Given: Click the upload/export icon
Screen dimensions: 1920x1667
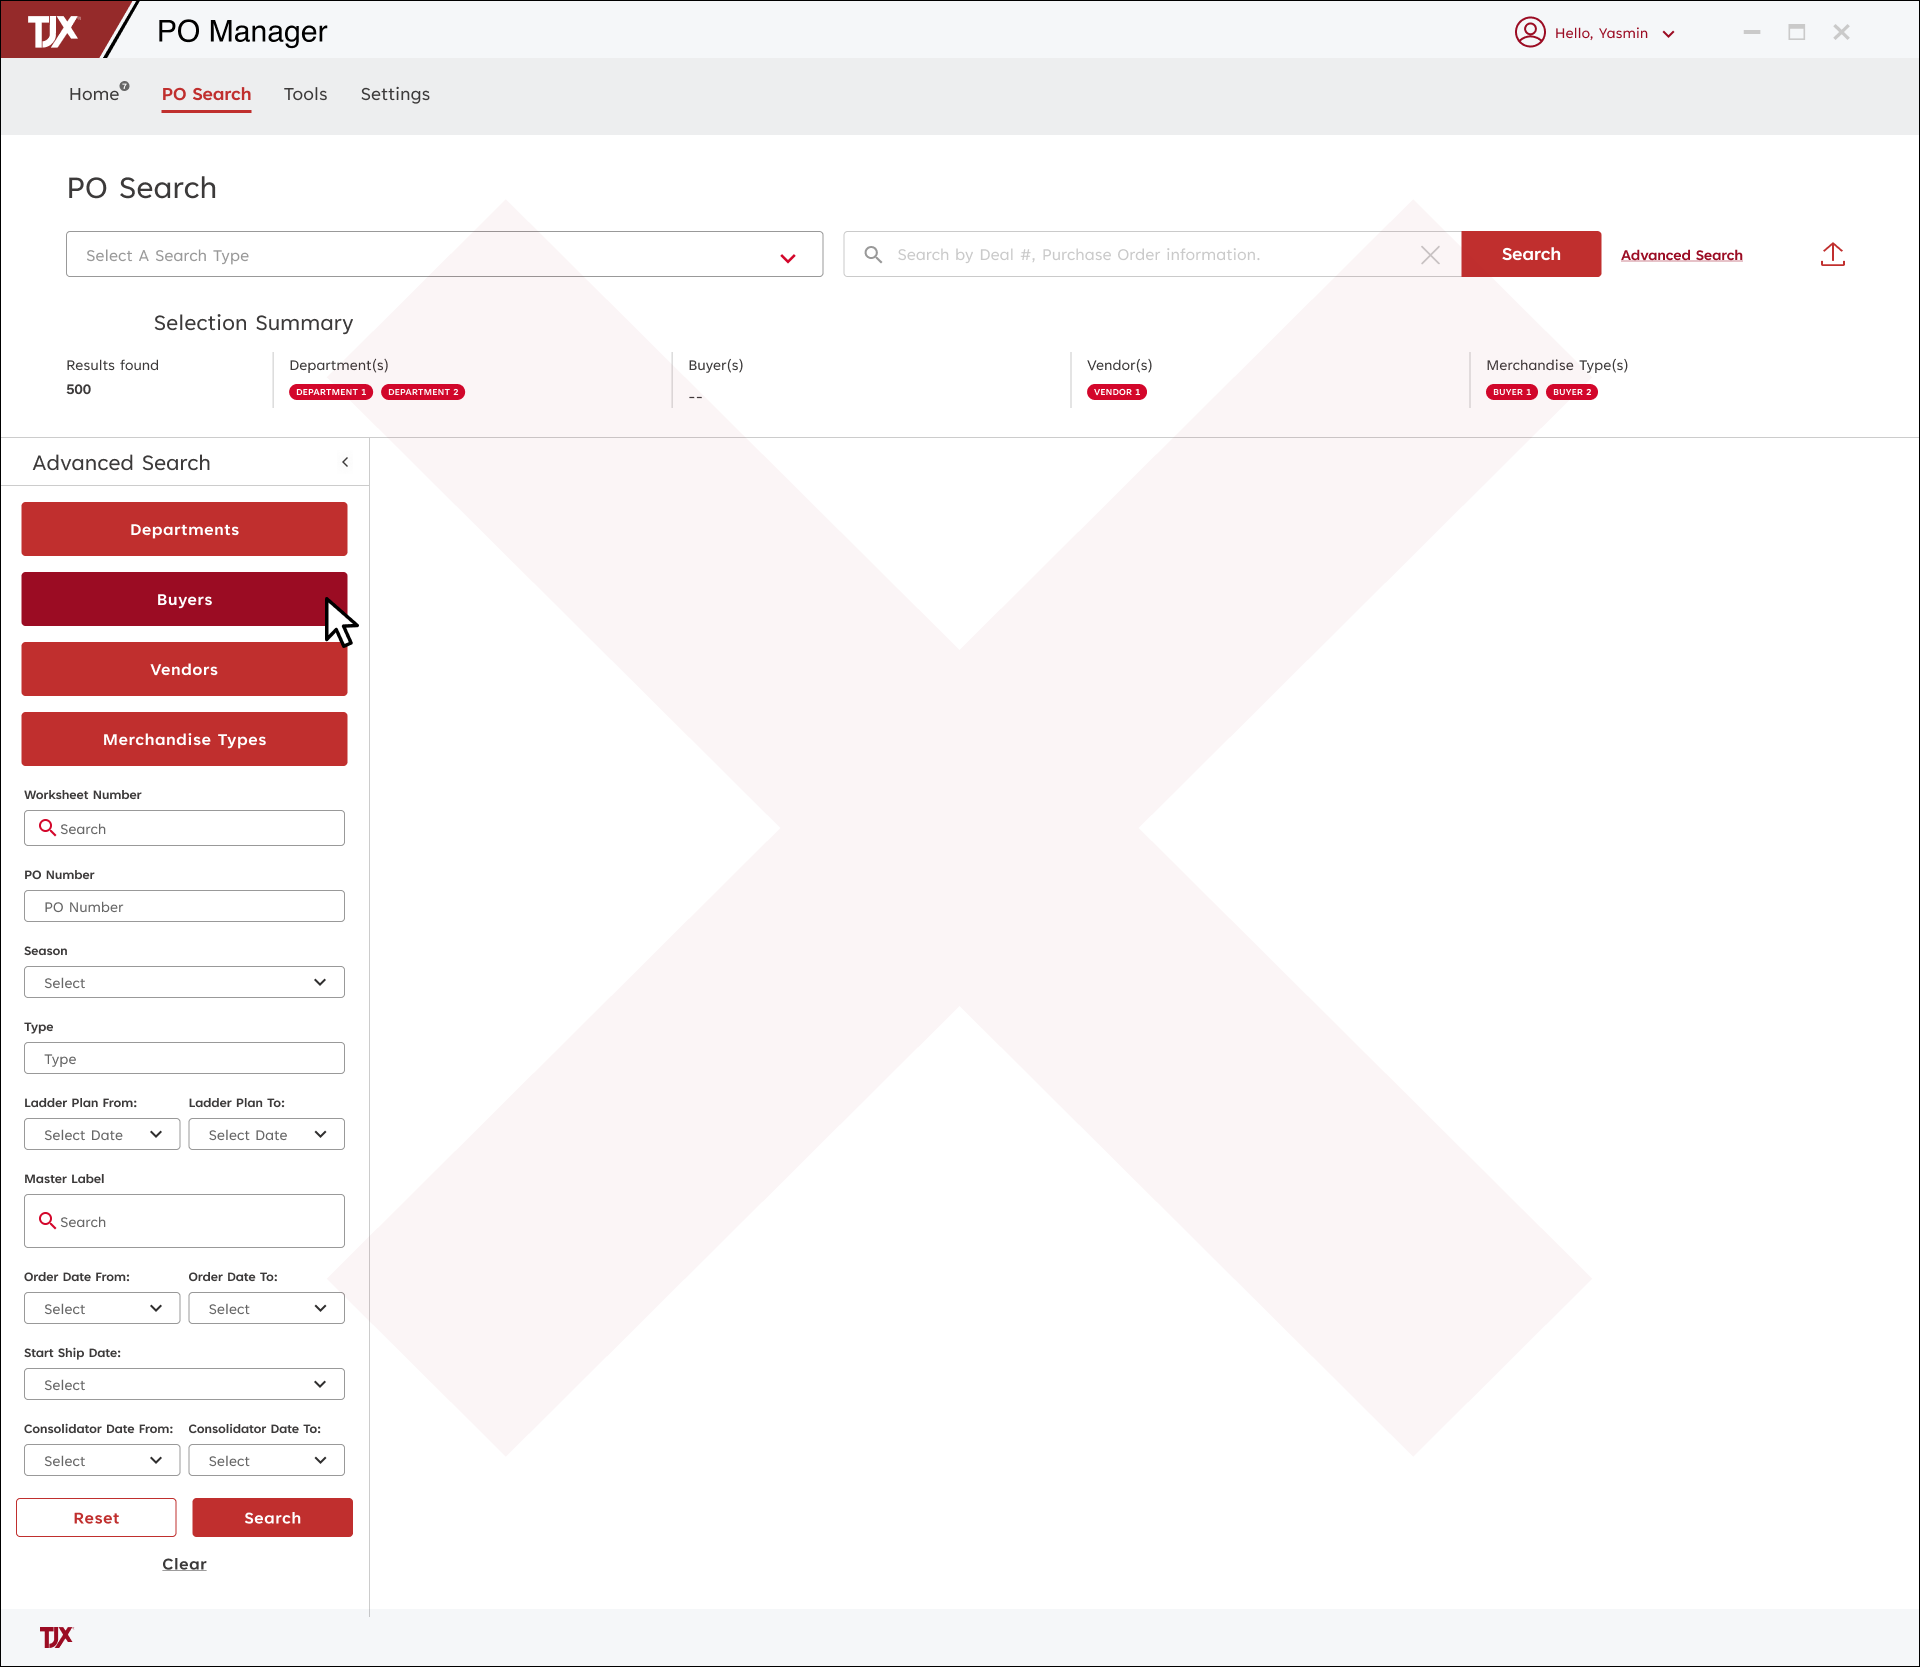Looking at the screenshot, I should 1832,254.
